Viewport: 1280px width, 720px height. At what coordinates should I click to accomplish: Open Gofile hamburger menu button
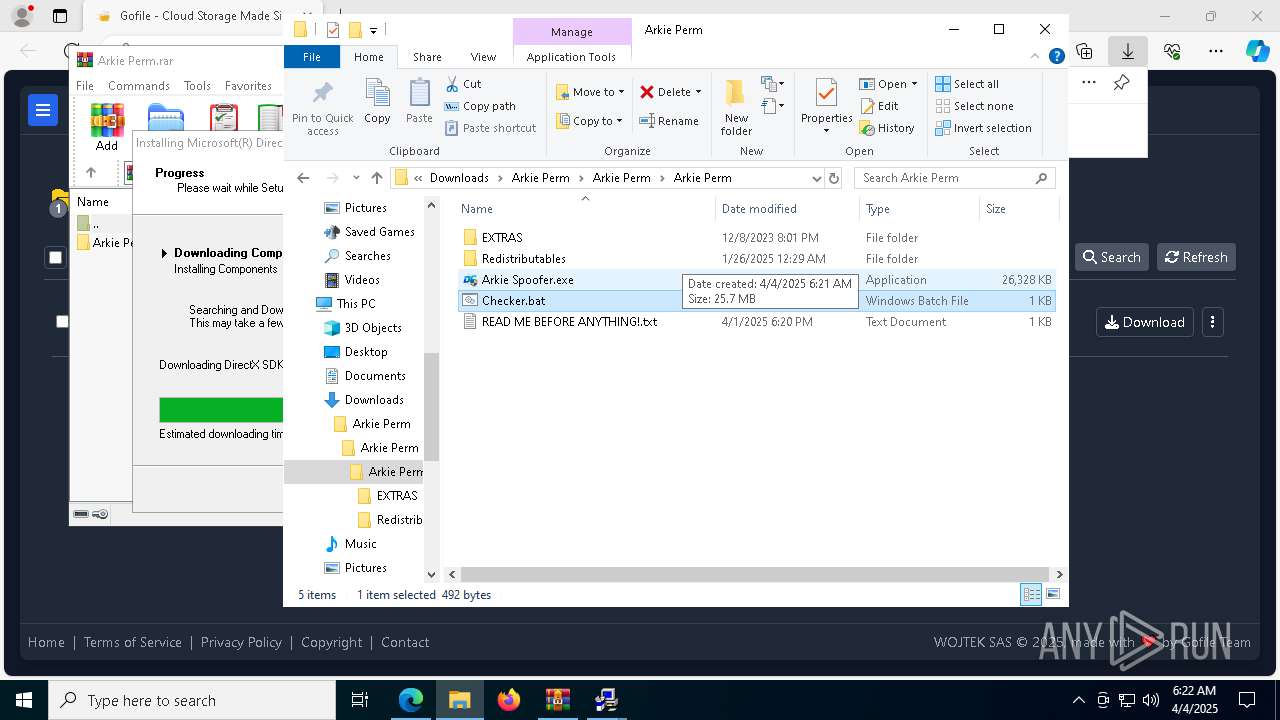pyautogui.click(x=42, y=110)
